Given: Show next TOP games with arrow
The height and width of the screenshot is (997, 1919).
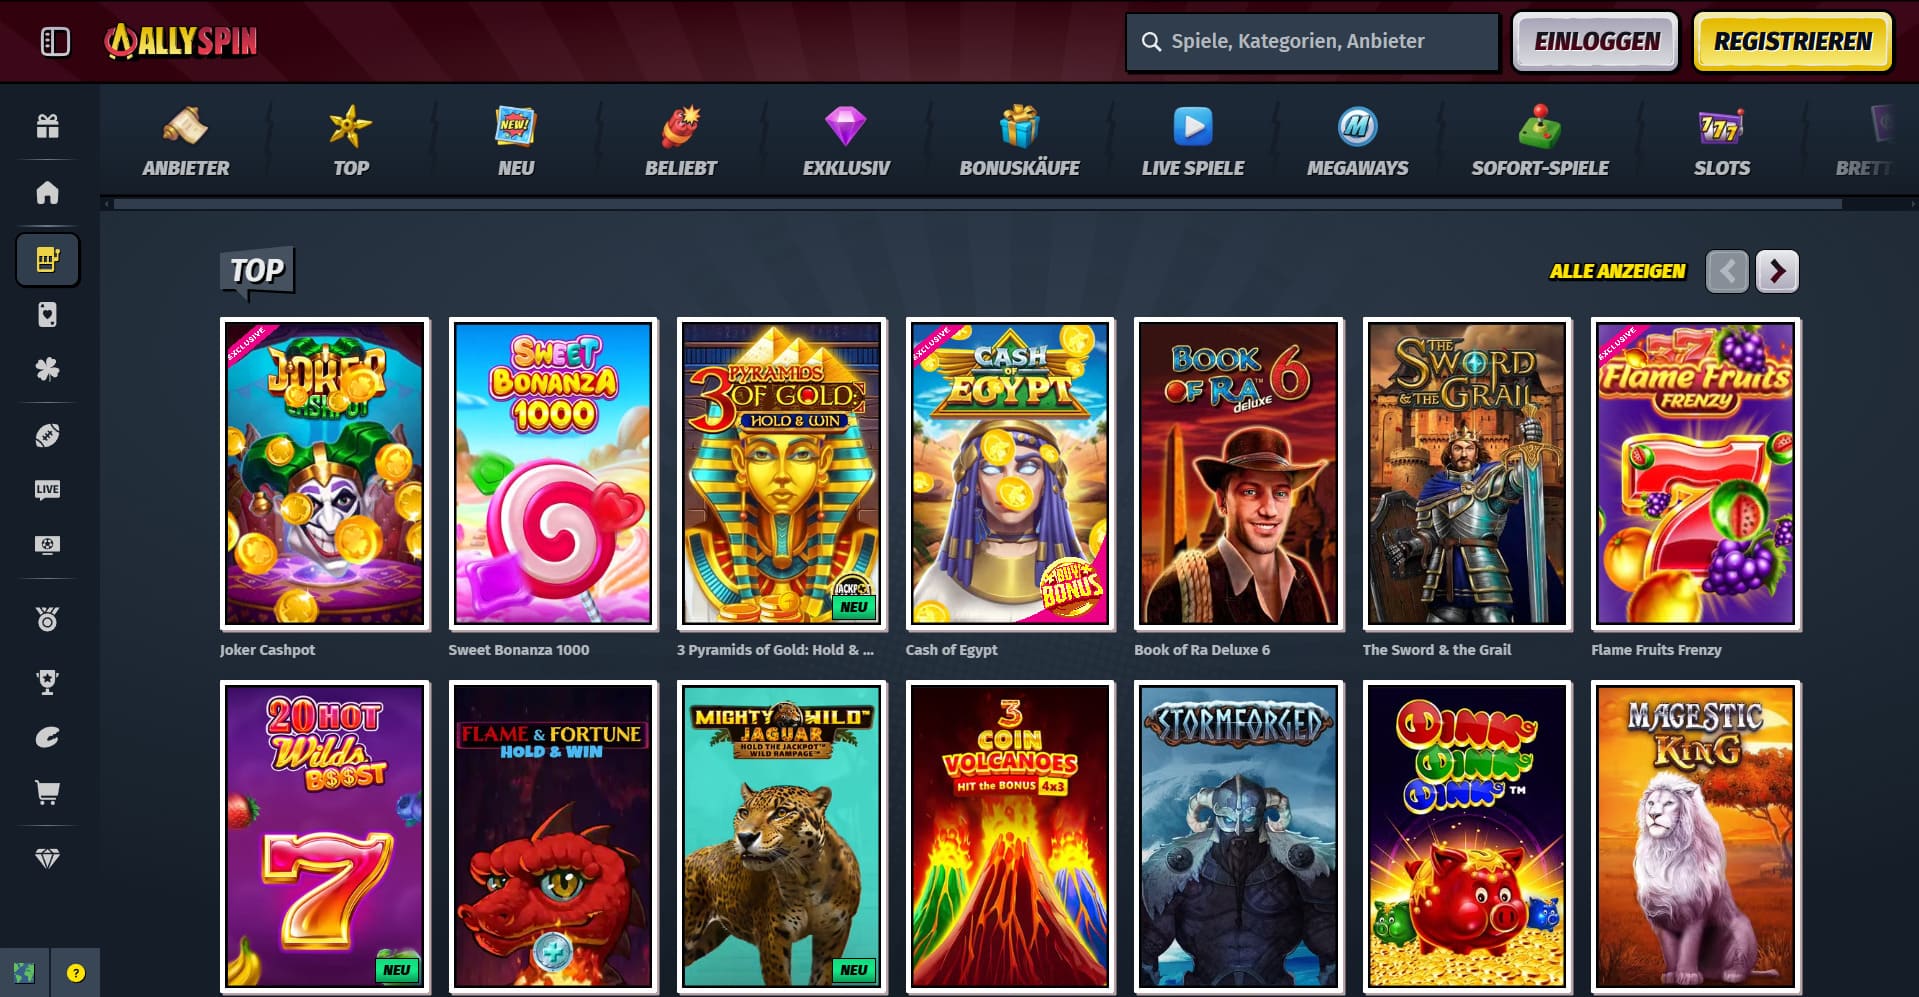Looking at the screenshot, I should pos(1777,271).
